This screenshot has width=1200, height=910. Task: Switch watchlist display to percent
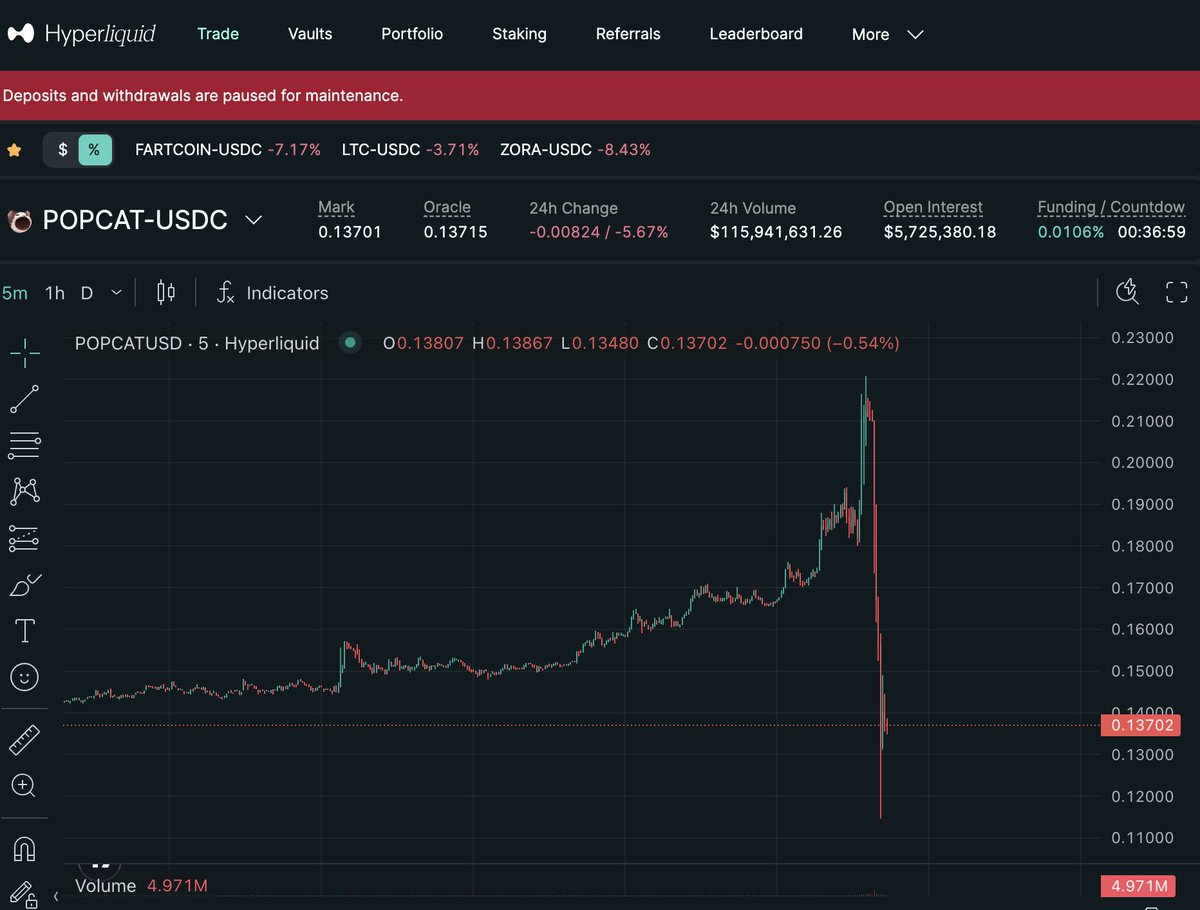[94, 150]
